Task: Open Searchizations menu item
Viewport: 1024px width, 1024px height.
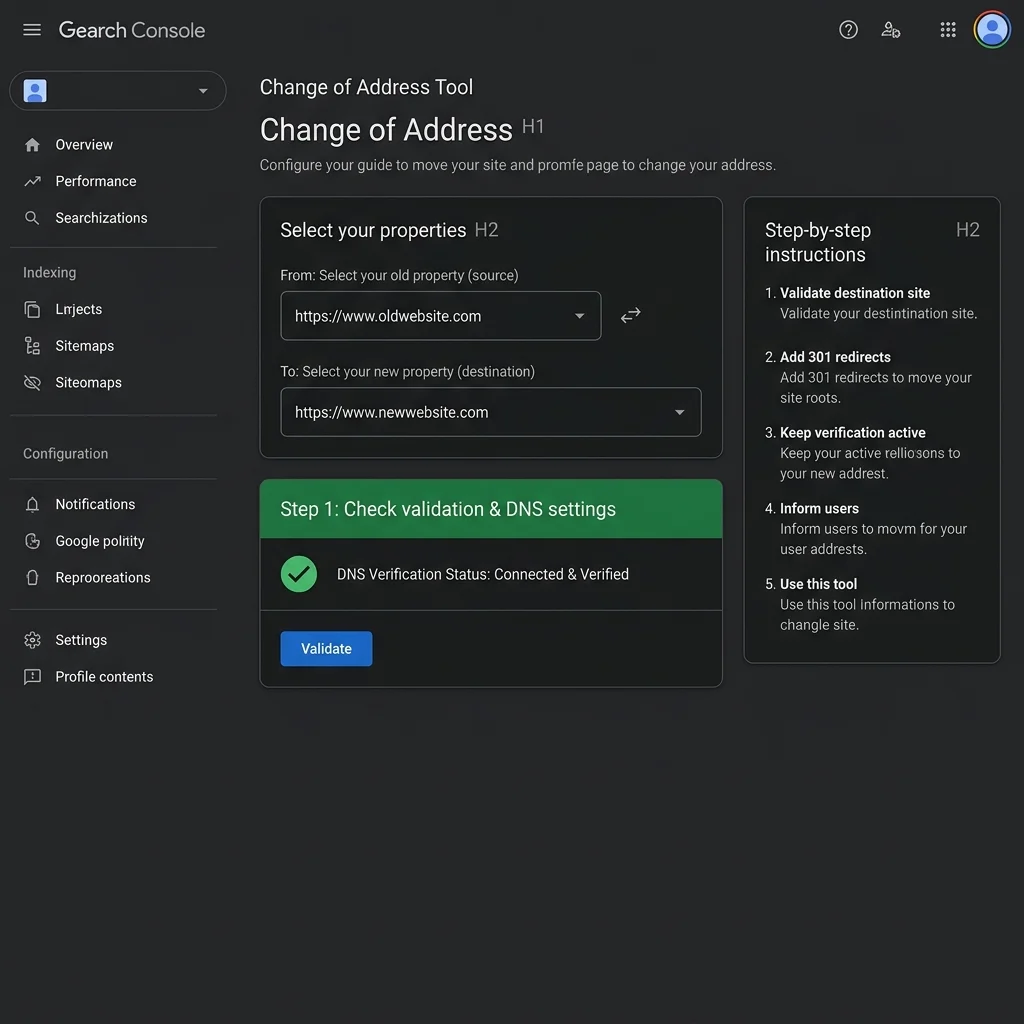Action: coord(101,218)
